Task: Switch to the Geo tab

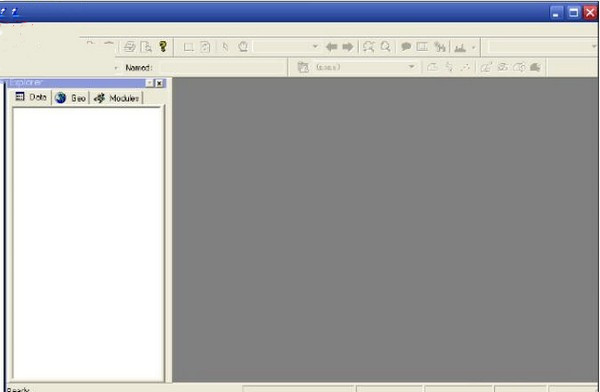Action: point(70,98)
